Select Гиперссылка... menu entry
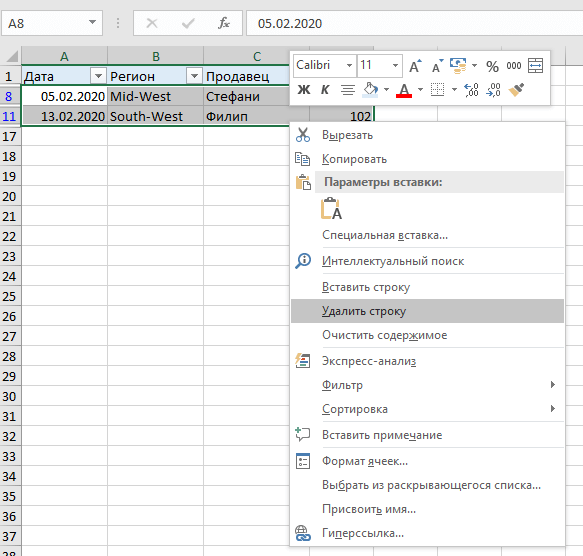583x556 pixels. click(428, 533)
